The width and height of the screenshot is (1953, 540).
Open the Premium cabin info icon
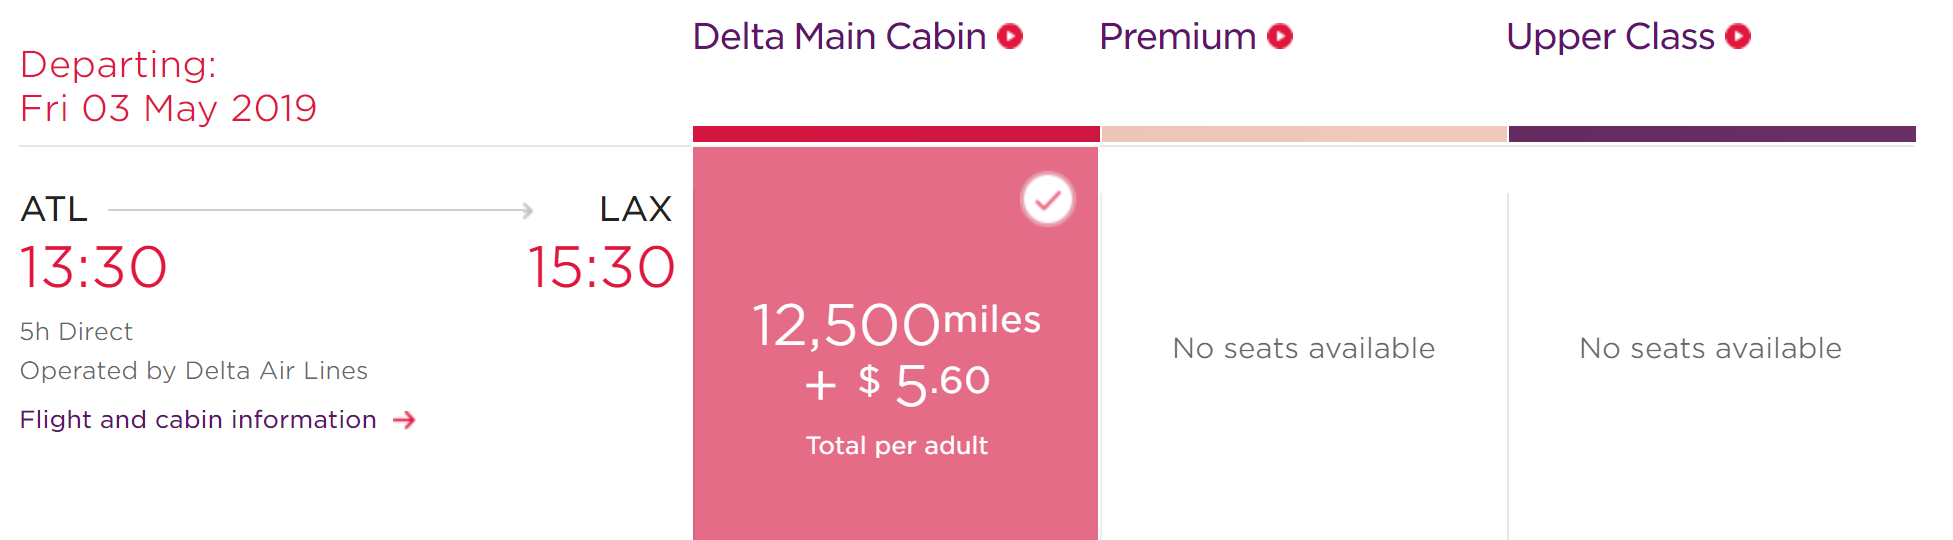[1280, 37]
